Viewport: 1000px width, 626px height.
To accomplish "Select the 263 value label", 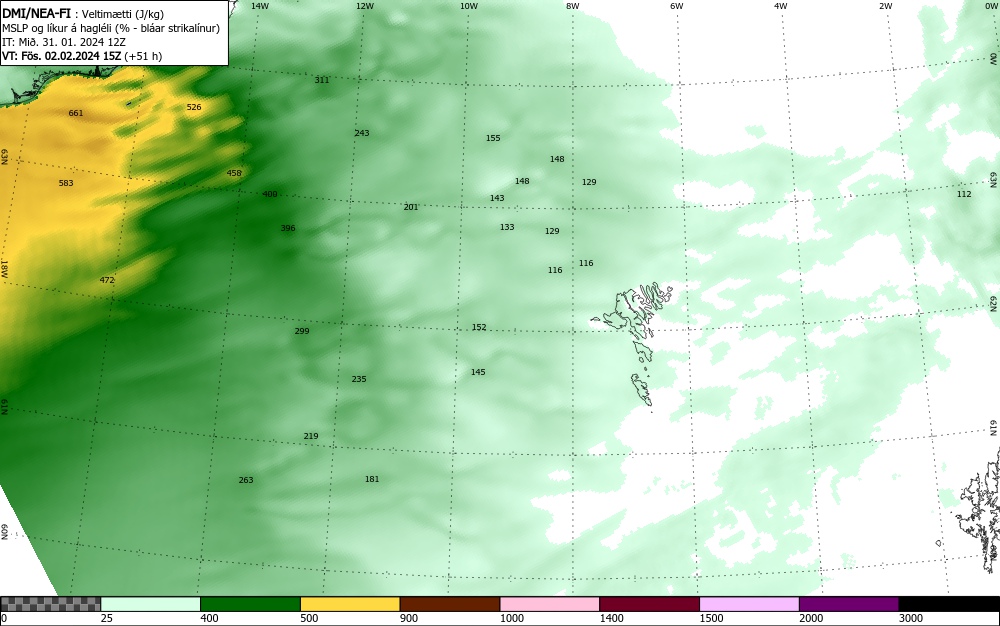I will pyautogui.click(x=246, y=481).
